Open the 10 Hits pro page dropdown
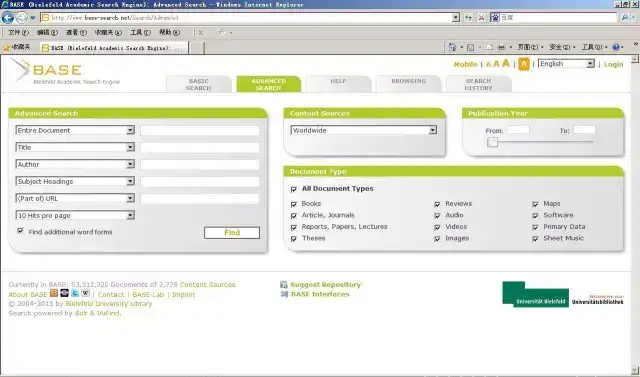Screen dimensions: 640x377 click(75, 215)
